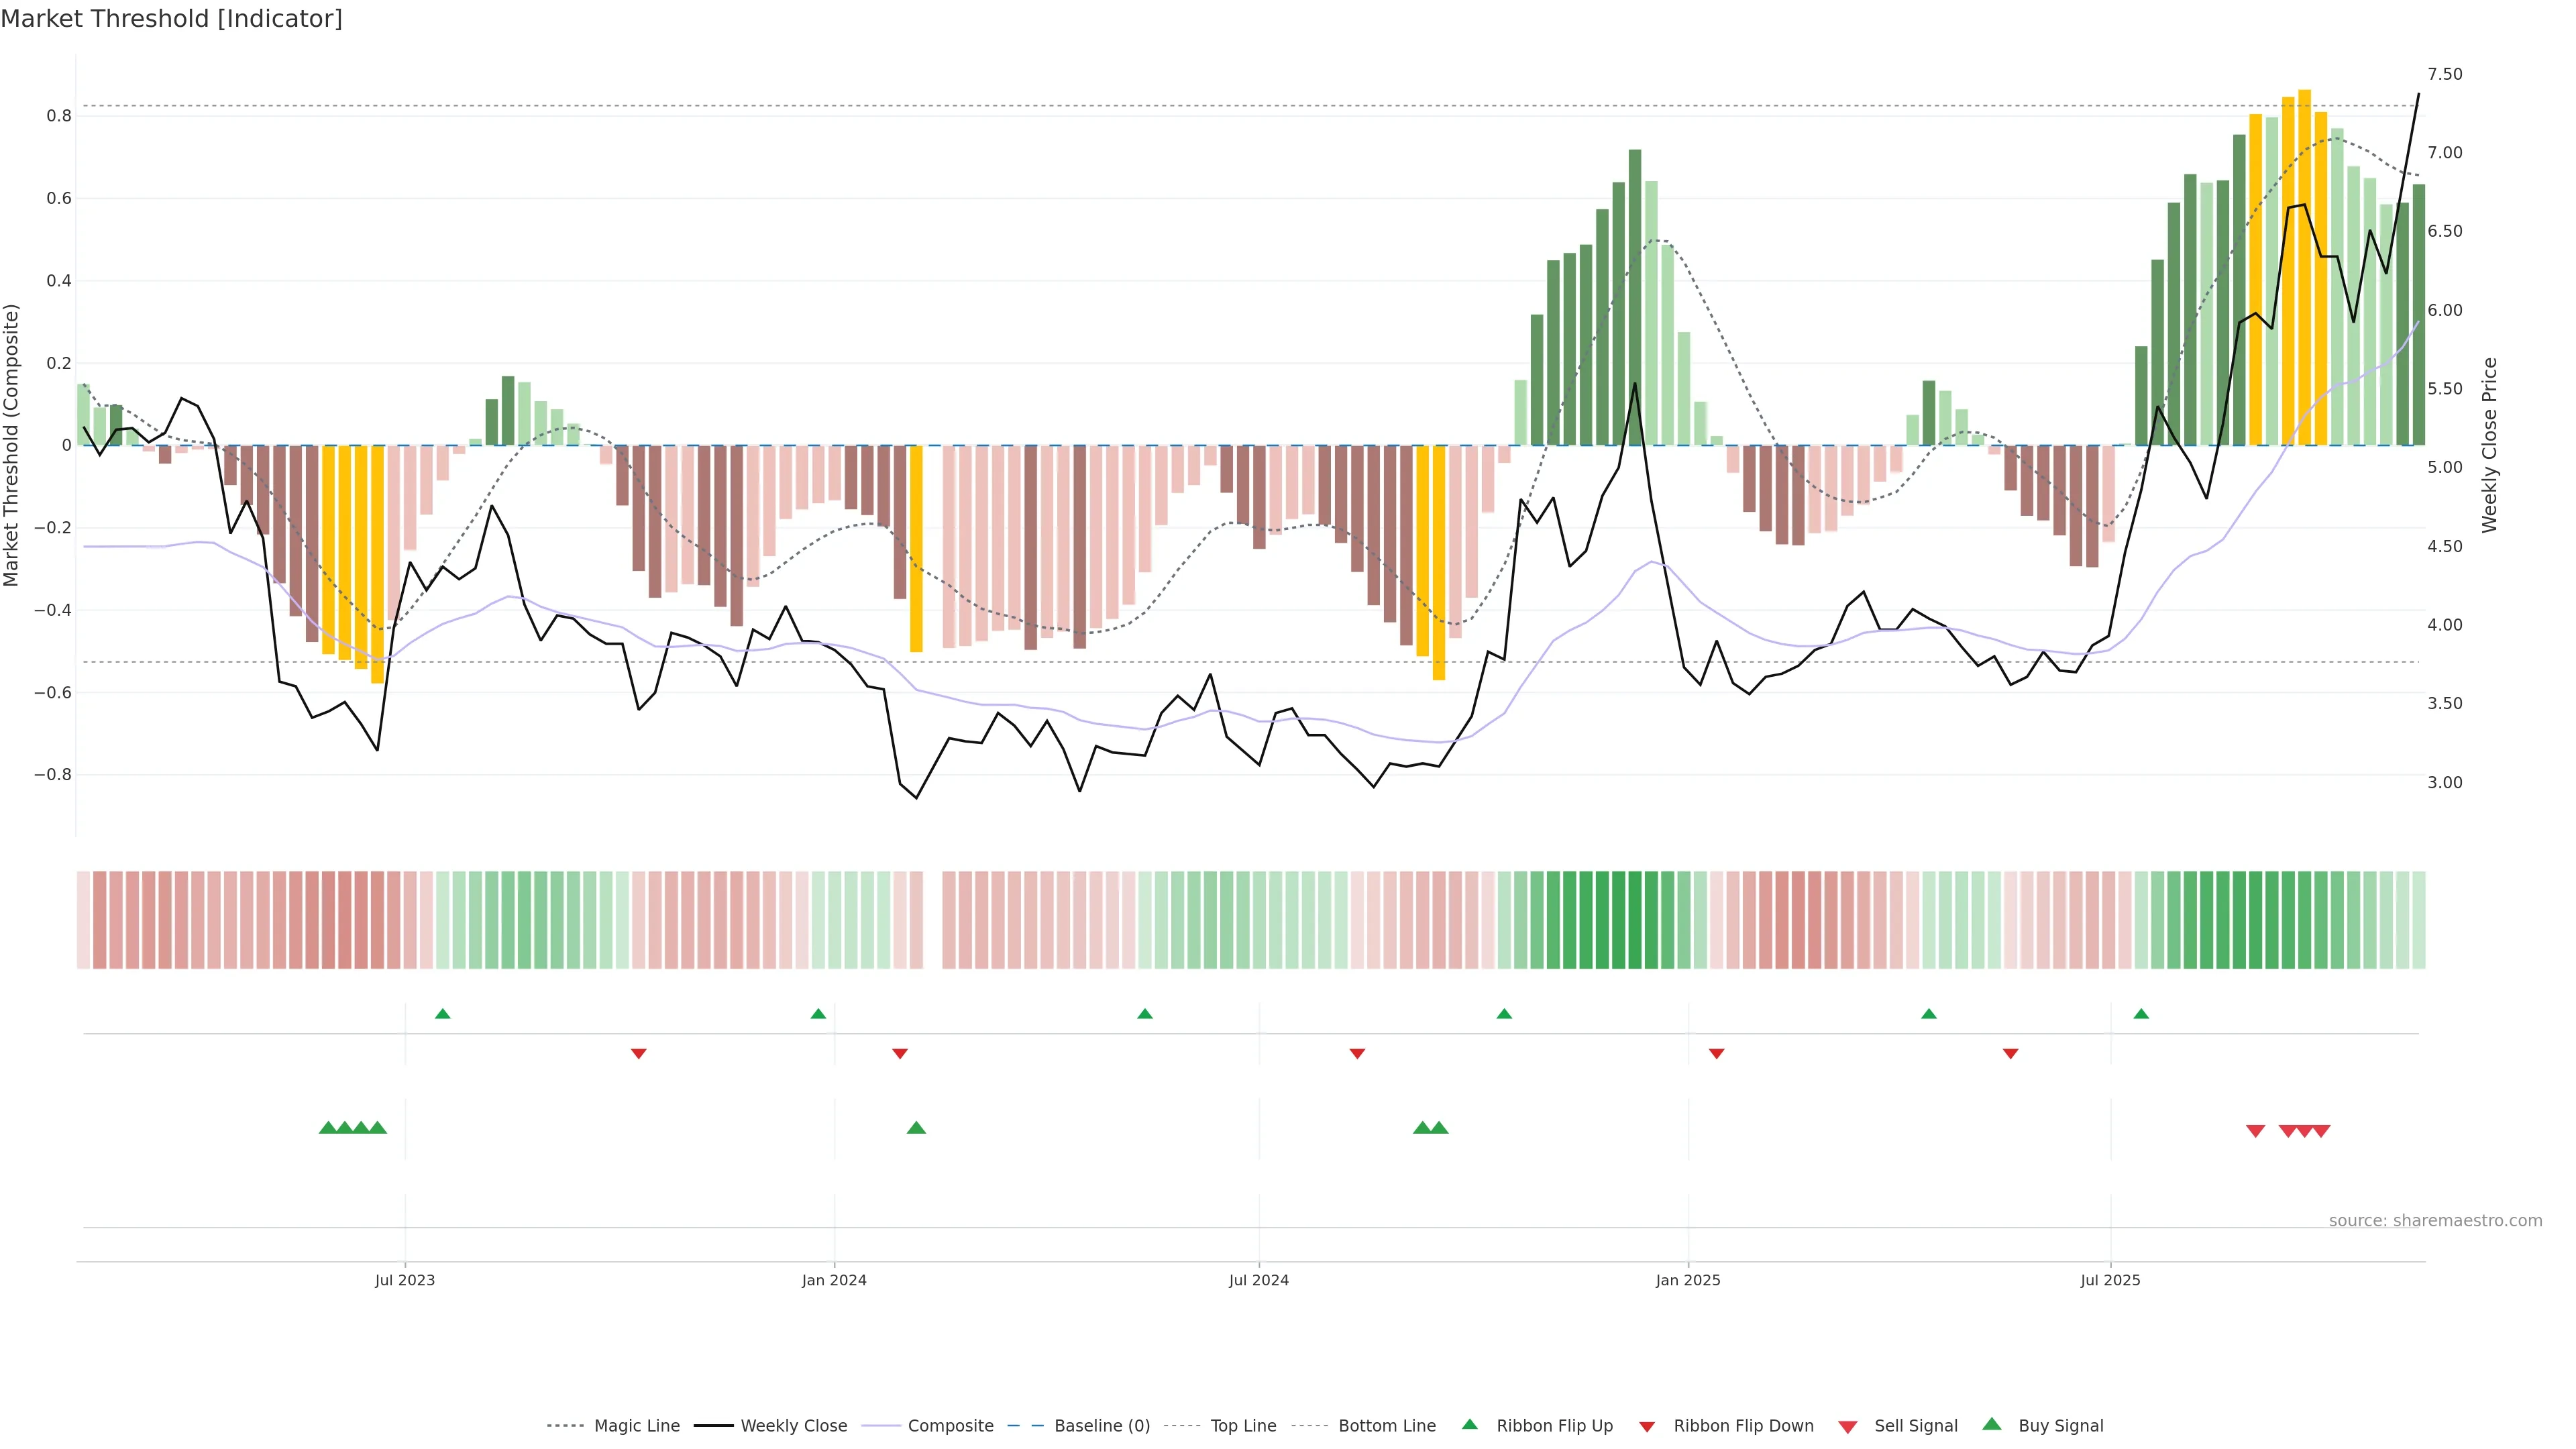Hide the Top Line series via the legend
The width and height of the screenshot is (2576, 1449).
1243,1426
